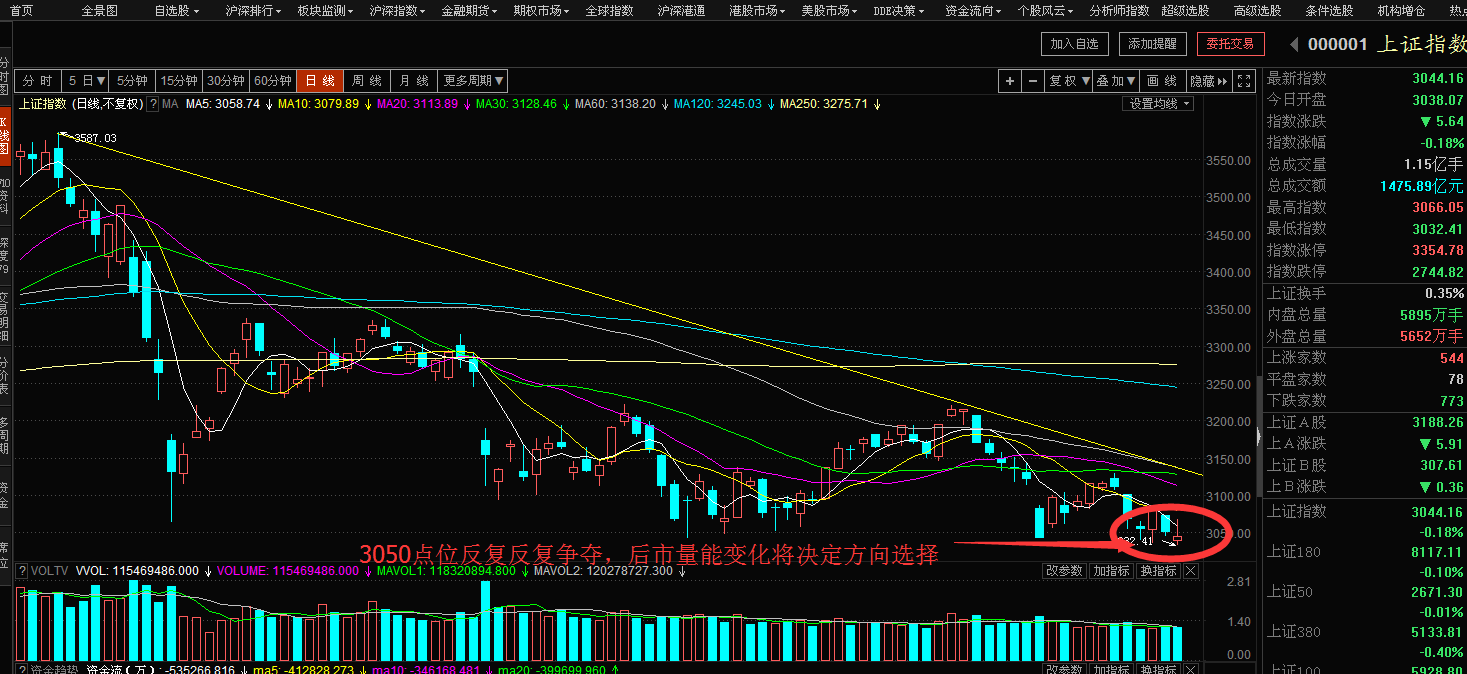Screen dimensions: 1467x674
Task: Activate 画线 drawing tool
Action: point(1162,81)
